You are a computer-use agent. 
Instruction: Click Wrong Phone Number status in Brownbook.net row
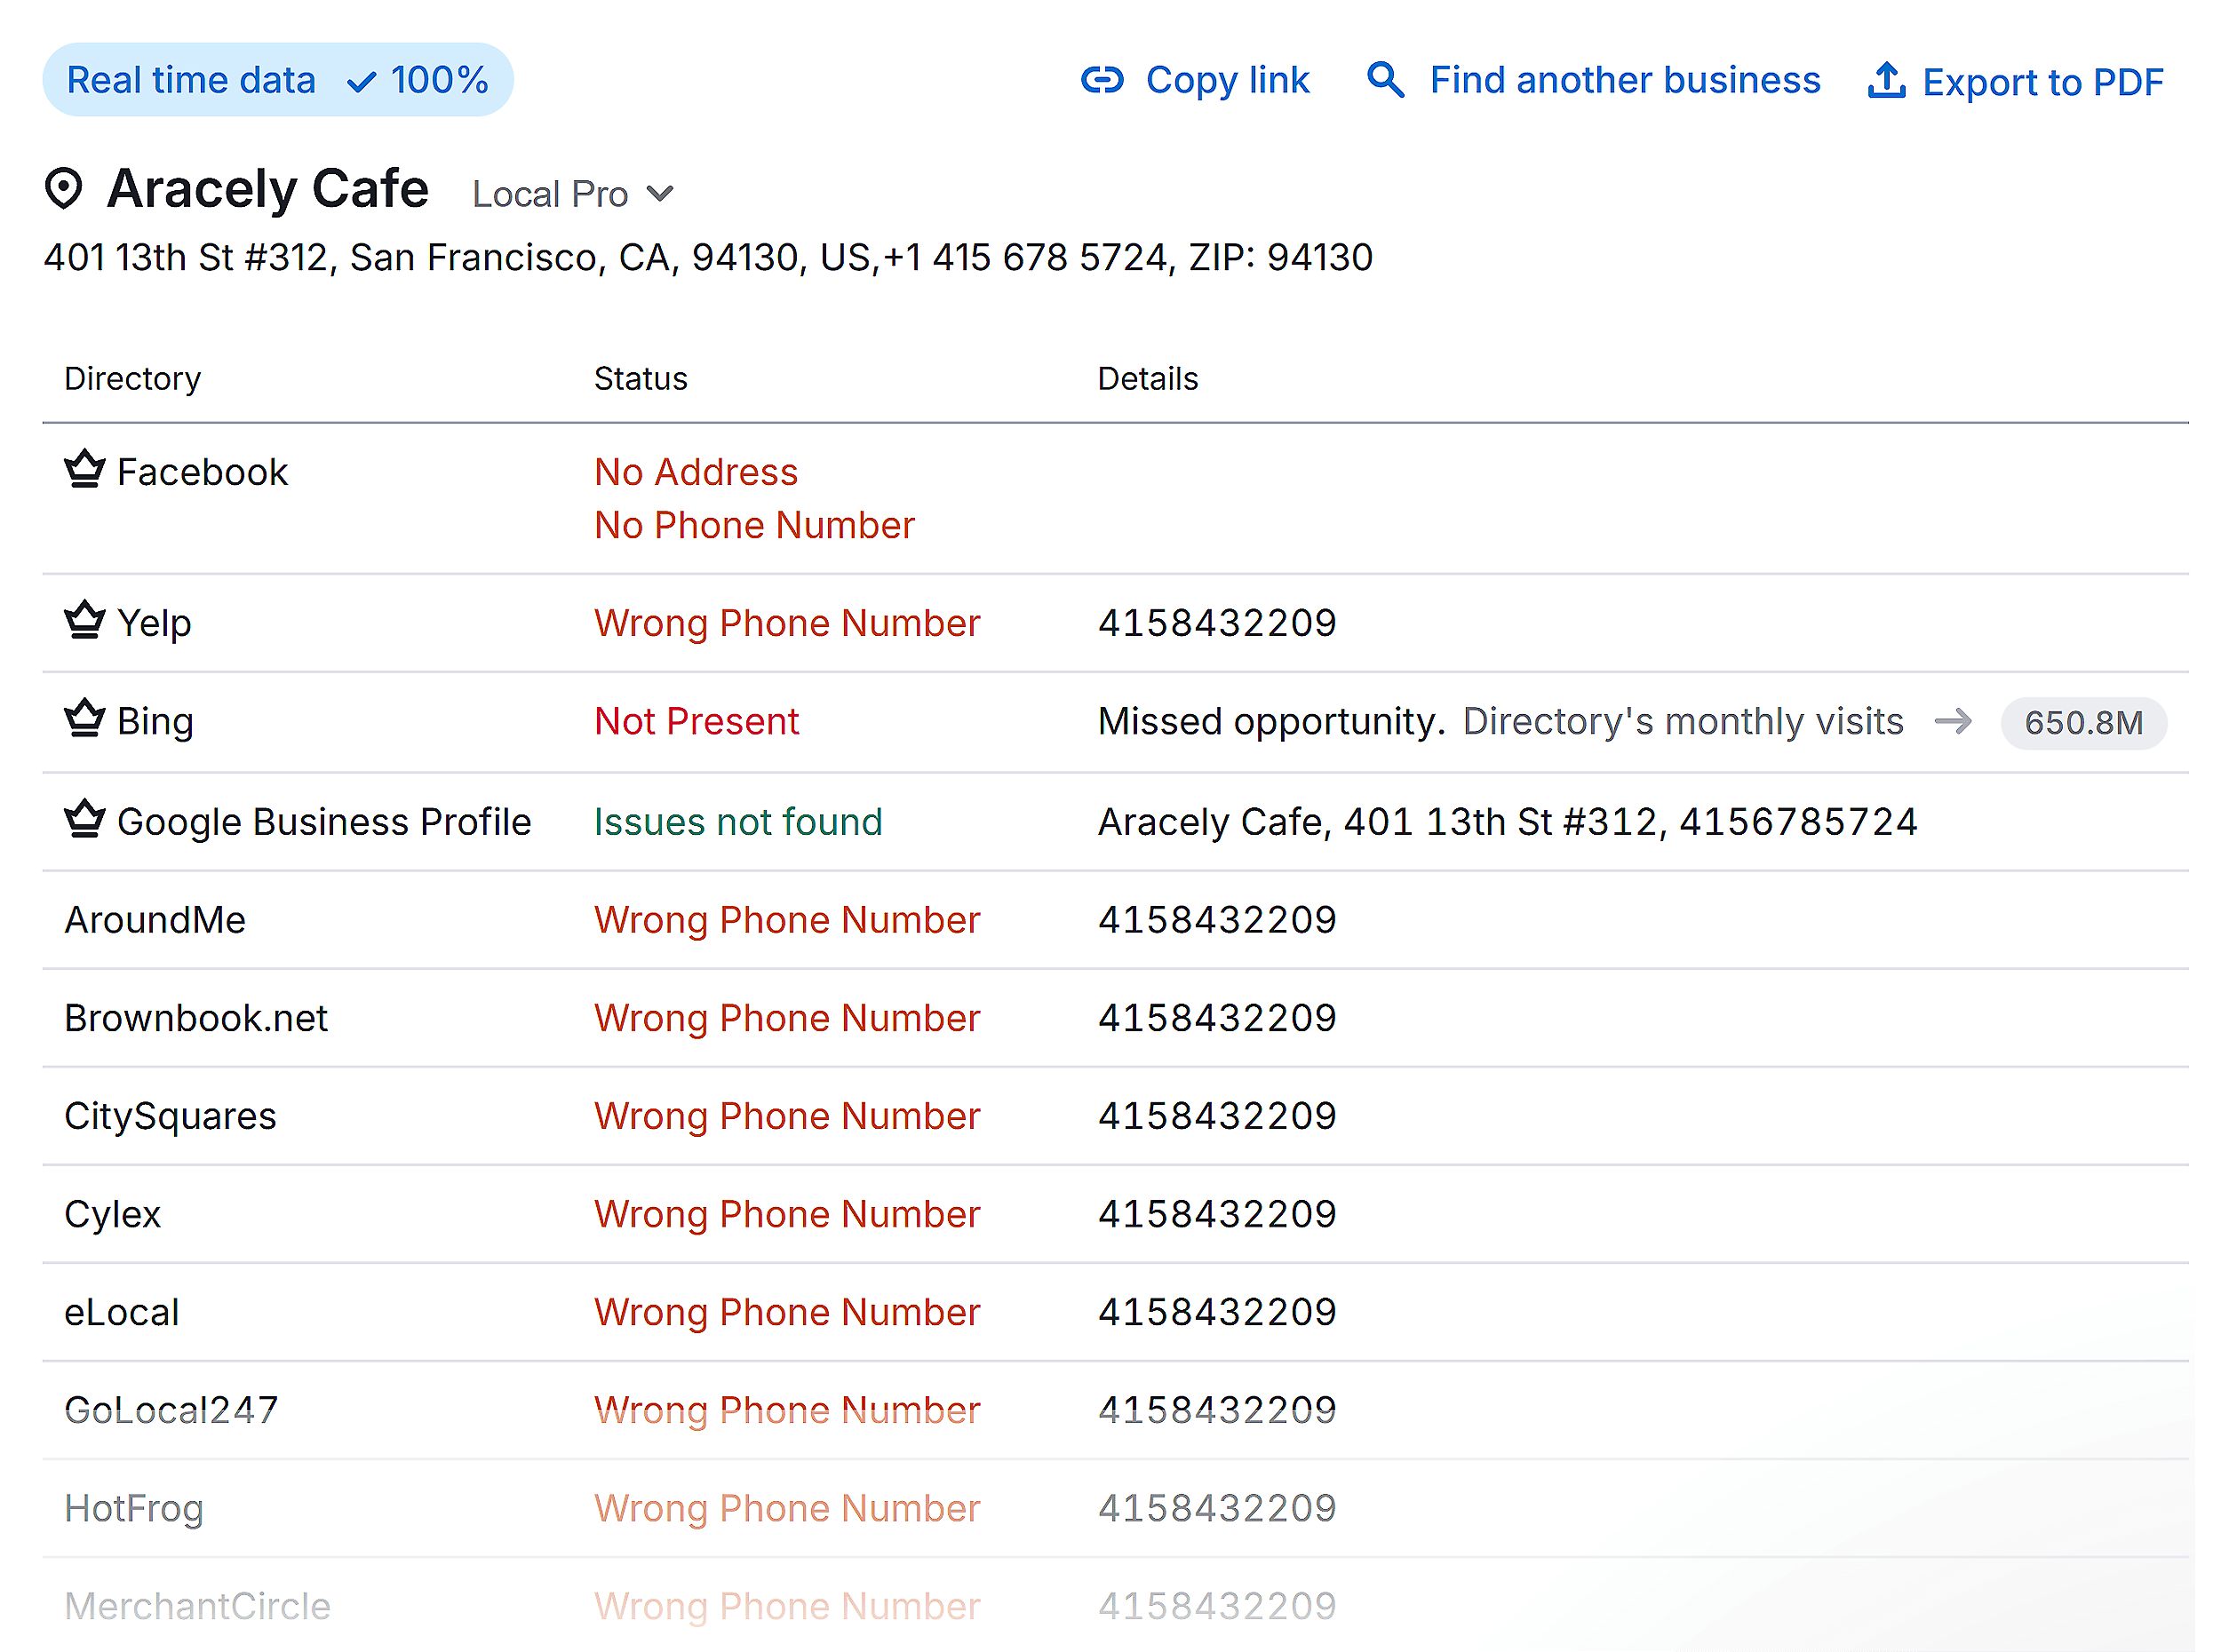pyautogui.click(x=787, y=1018)
